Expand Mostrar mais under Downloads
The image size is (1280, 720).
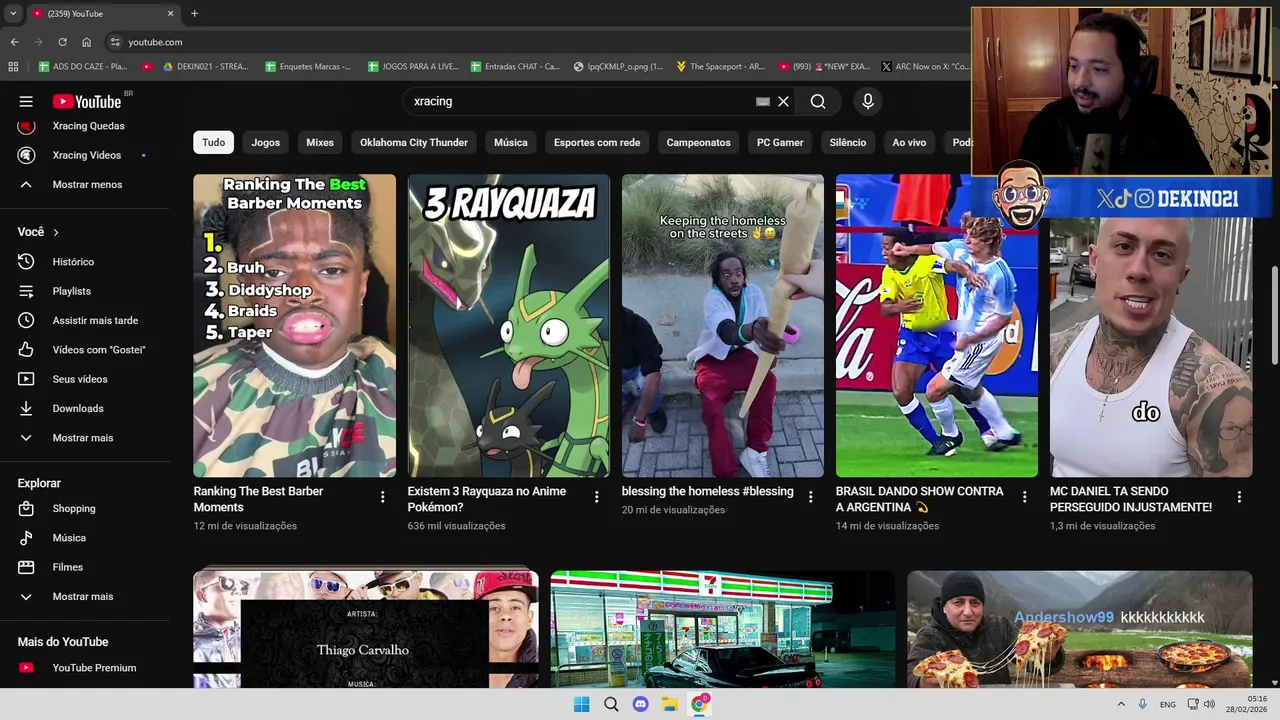click(84, 438)
